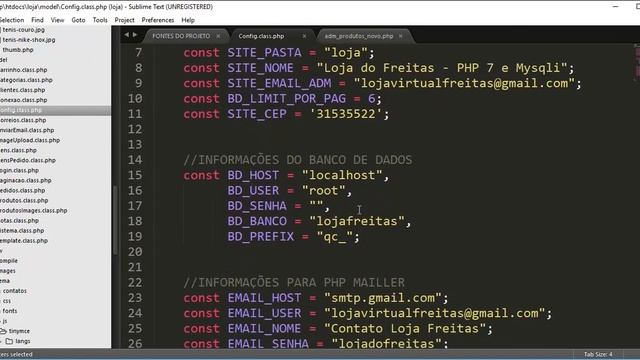This screenshot has width=640, height=360.
Task: Open the View menu
Action: pos(57,20)
